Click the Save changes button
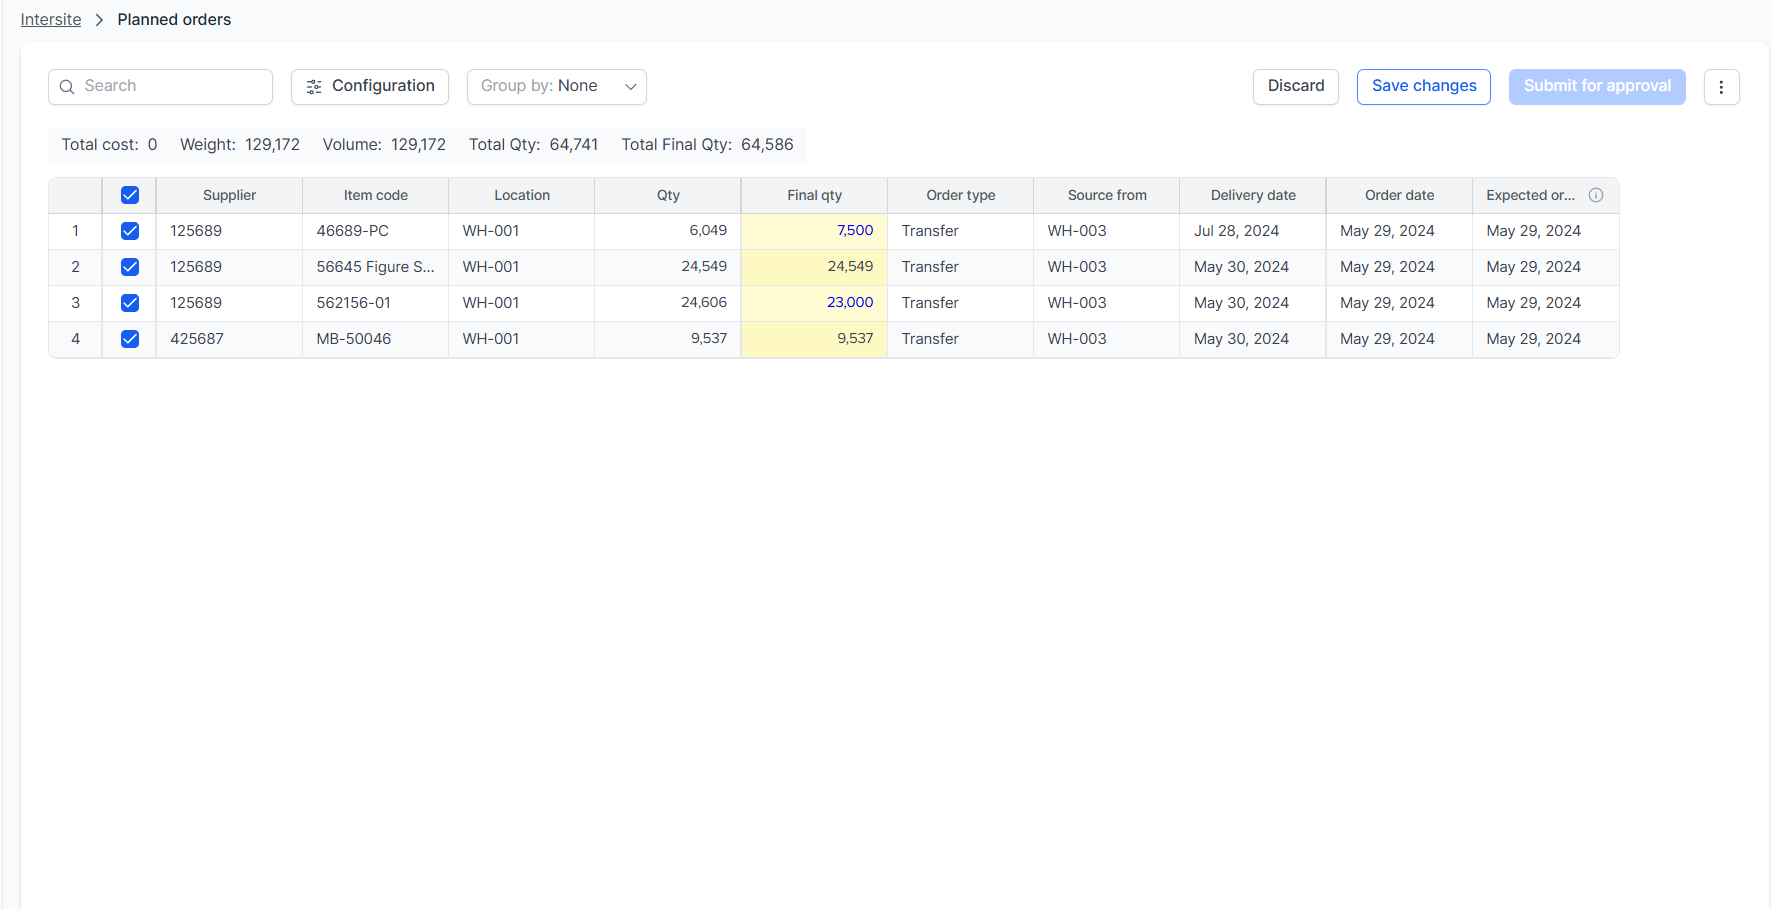Image resolution: width=1772 pixels, height=909 pixels. coord(1424,87)
